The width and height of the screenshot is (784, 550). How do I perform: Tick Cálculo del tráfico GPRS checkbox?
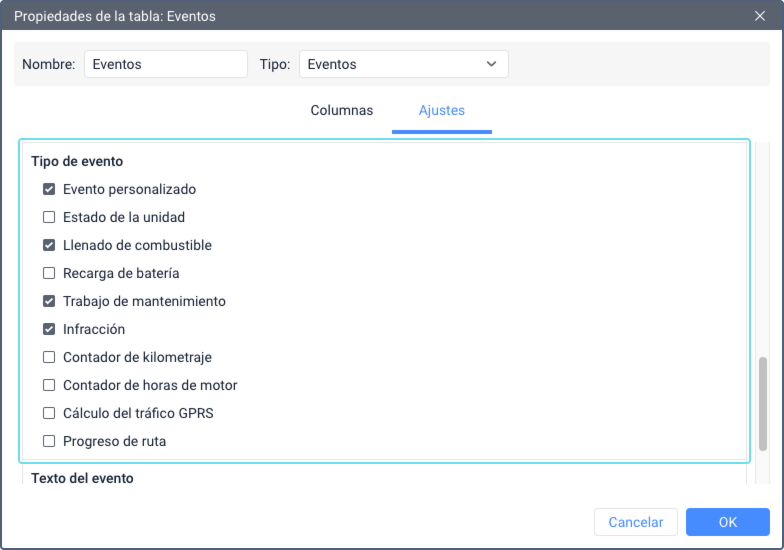(49, 413)
